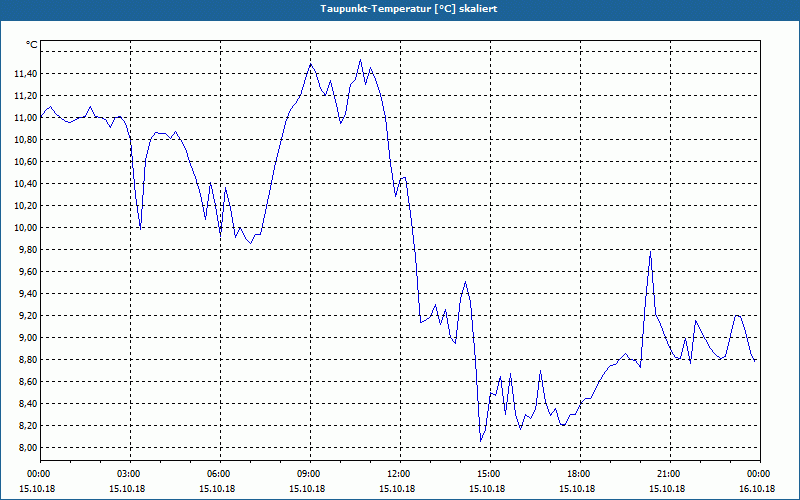Click the 9,00 y-axis label

pyautogui.click(x=28, y=338)
